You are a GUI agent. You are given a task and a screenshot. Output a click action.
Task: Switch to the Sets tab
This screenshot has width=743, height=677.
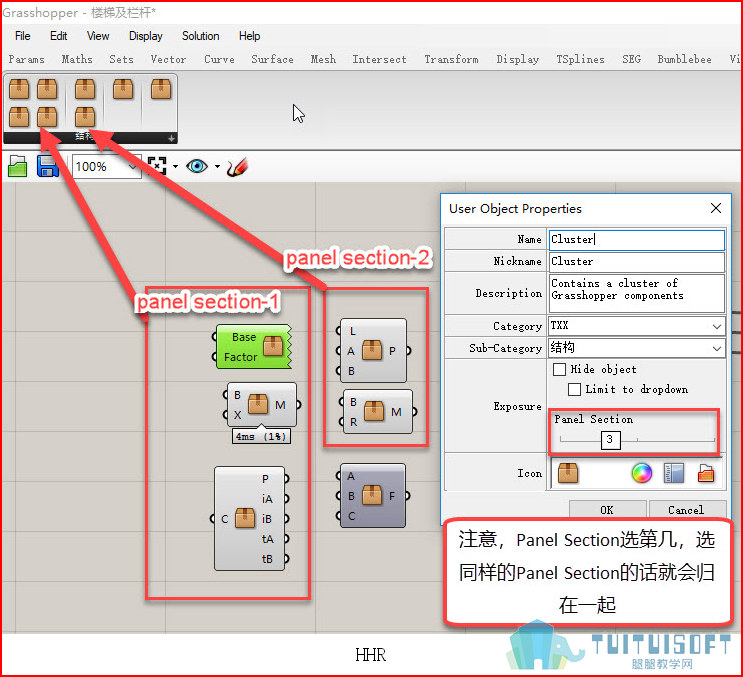(121, 59)
